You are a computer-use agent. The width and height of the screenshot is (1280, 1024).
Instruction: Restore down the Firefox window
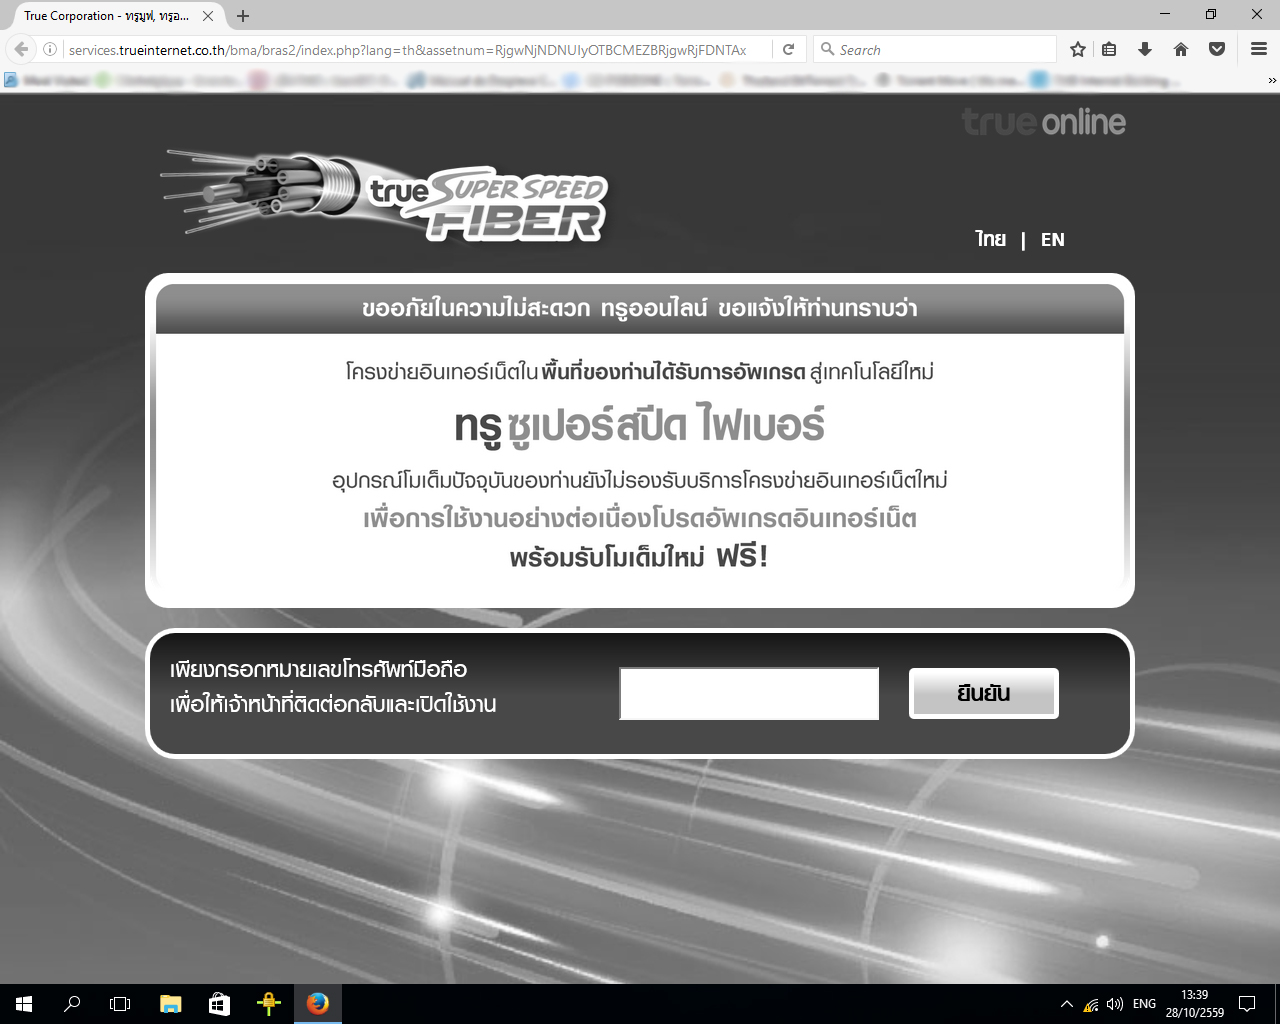(1210, 14)
